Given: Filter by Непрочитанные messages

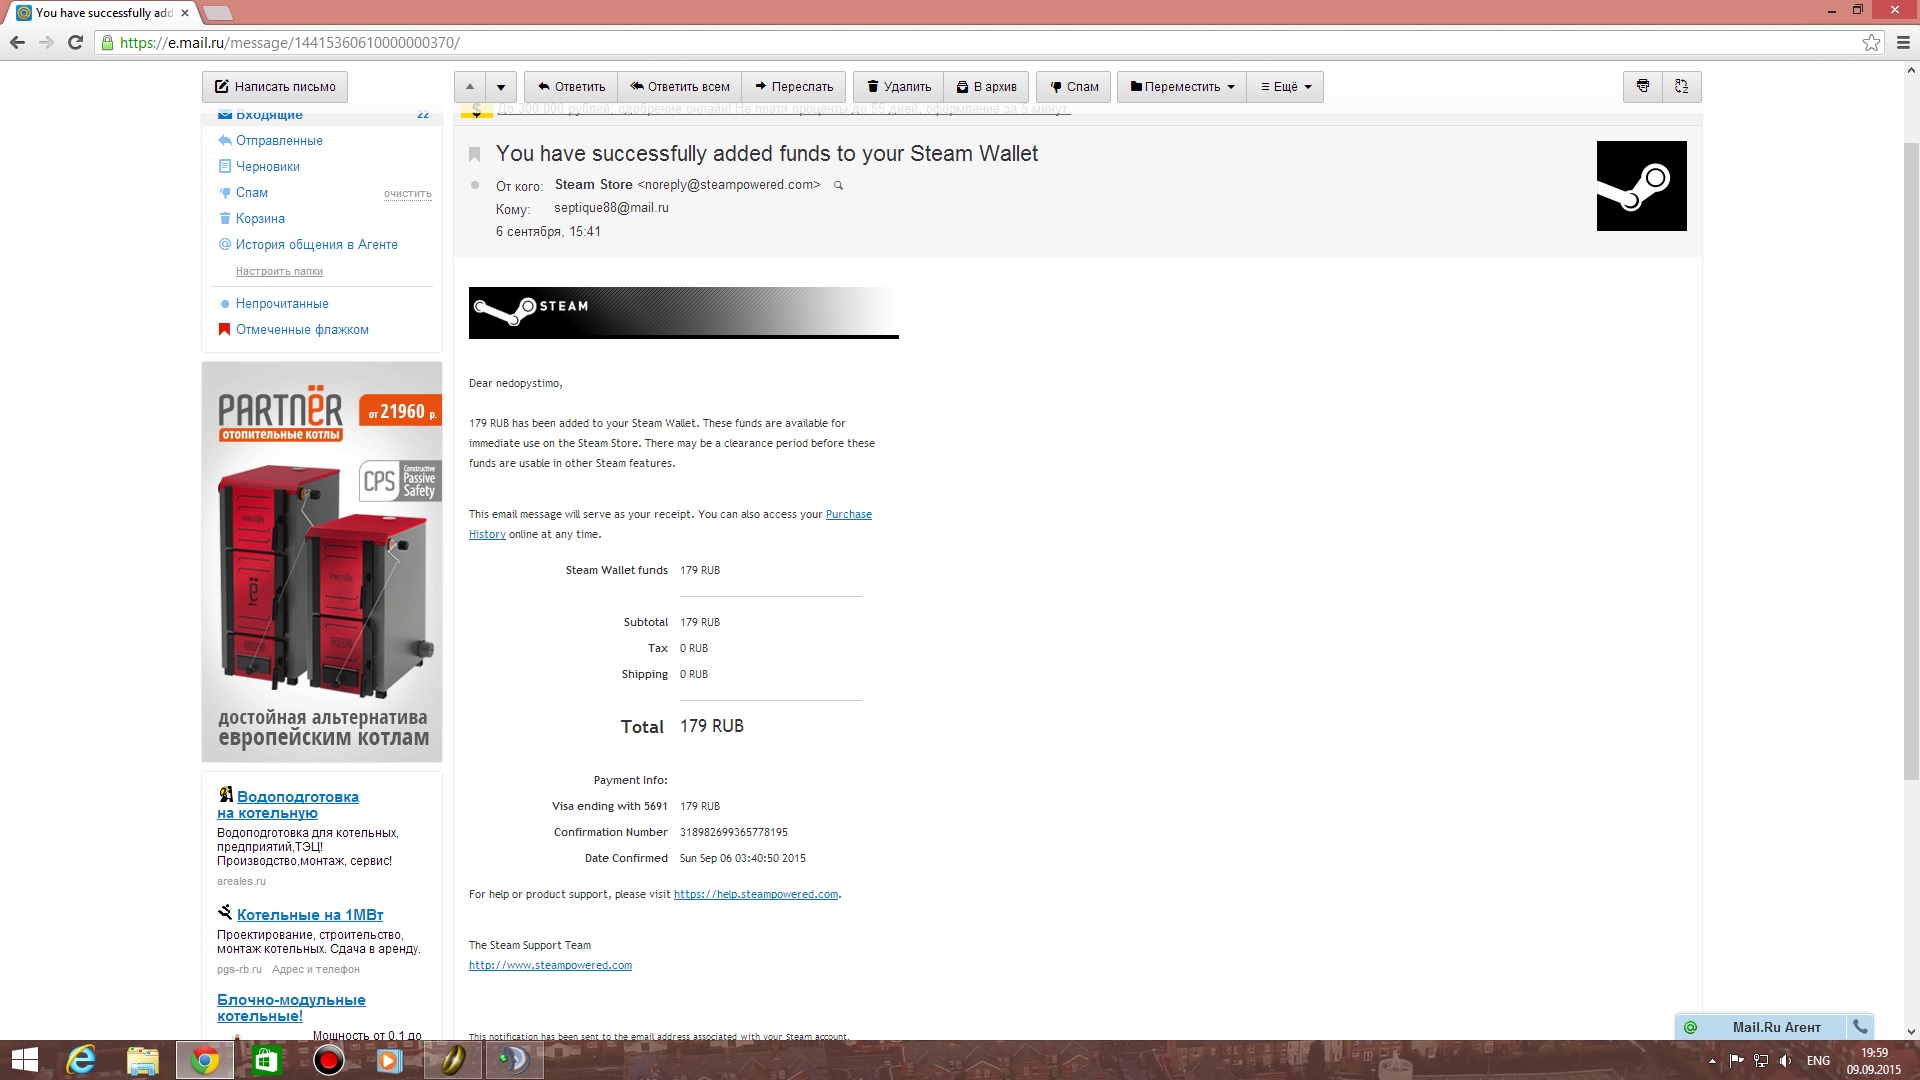Looking at the screenshot, I should click(x=282, y=304).
